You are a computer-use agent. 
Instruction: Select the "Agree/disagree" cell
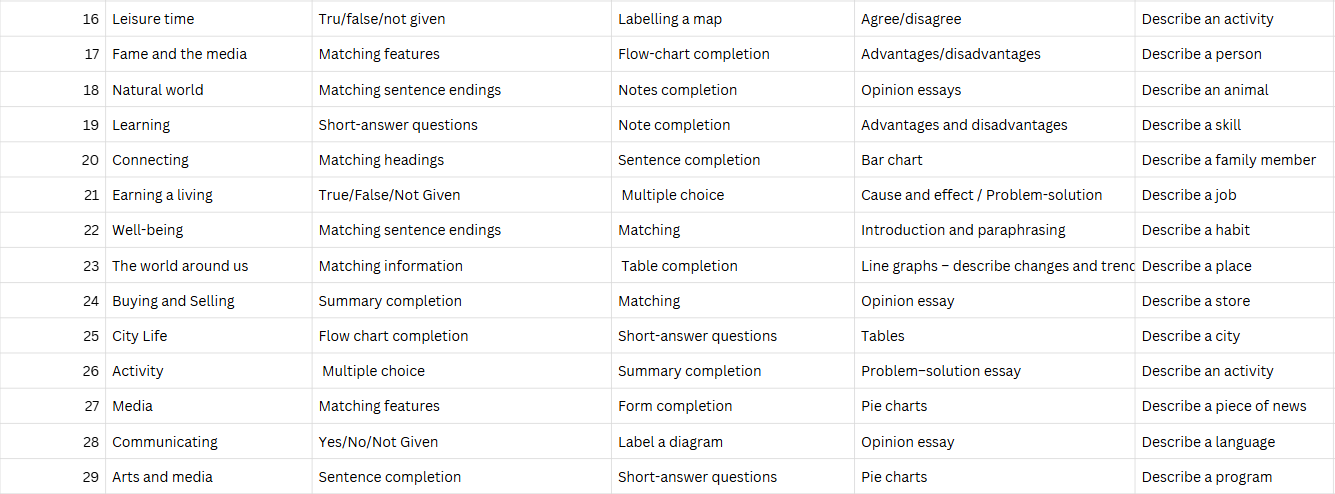(911, 19)
